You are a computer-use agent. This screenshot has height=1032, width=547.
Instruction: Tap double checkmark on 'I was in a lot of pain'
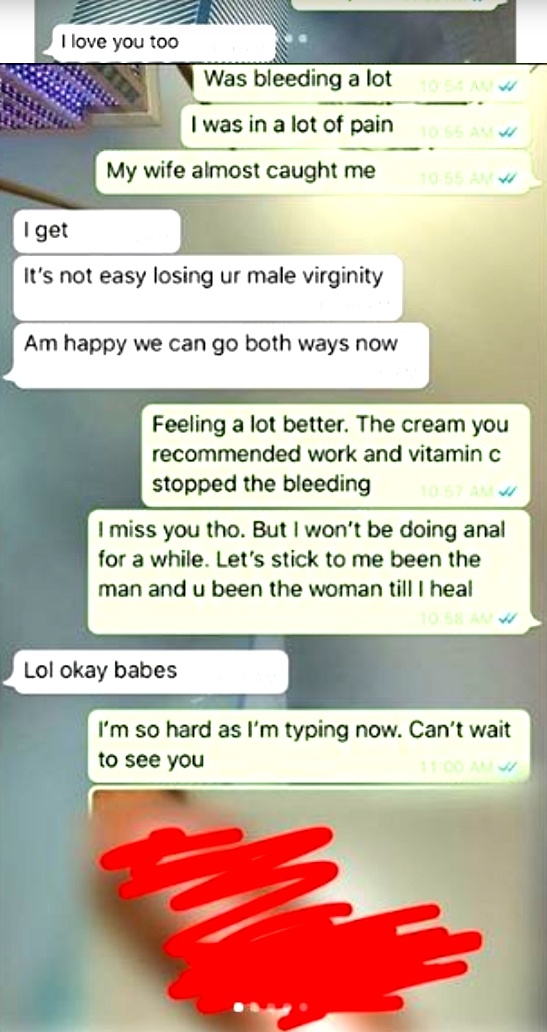point(507,132)
